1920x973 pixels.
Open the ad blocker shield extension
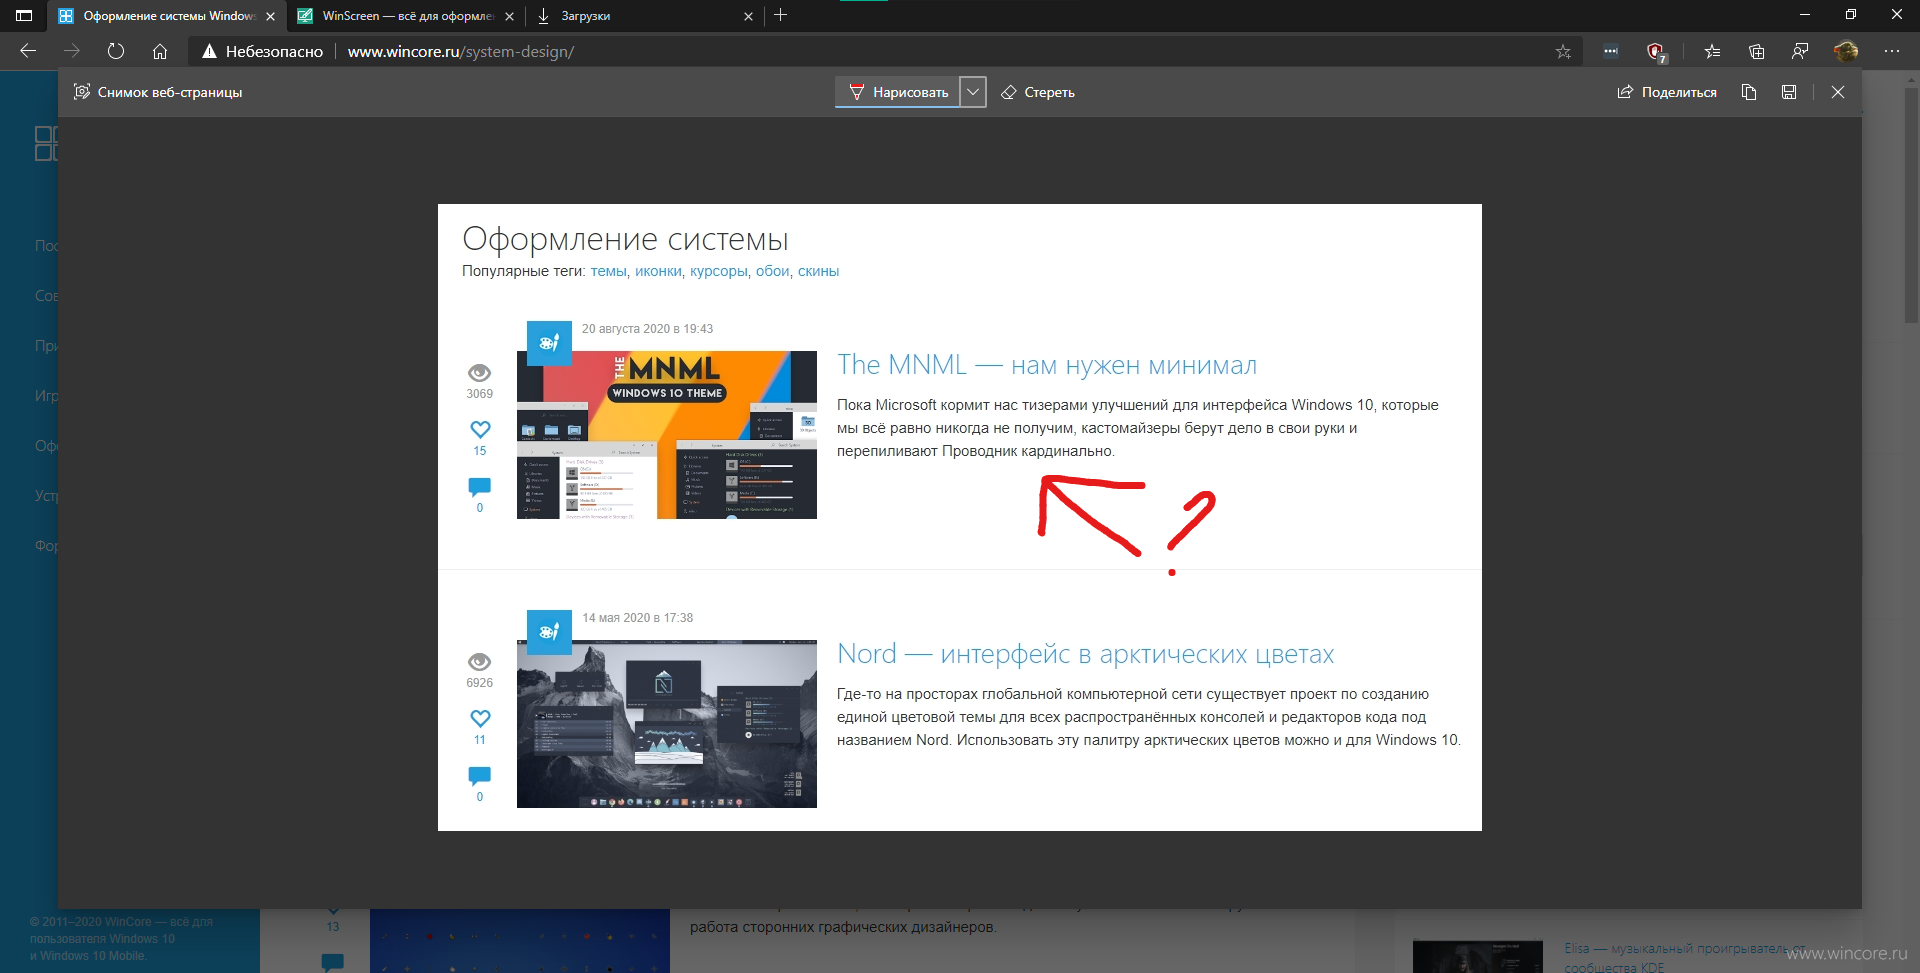pos(1655,51)
